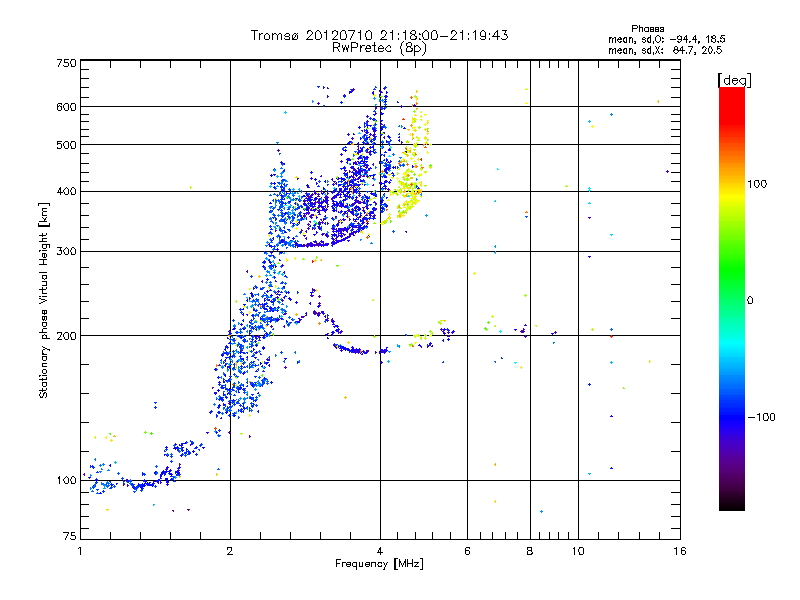Click the x-axis value '2'

[x=230, y=551]
